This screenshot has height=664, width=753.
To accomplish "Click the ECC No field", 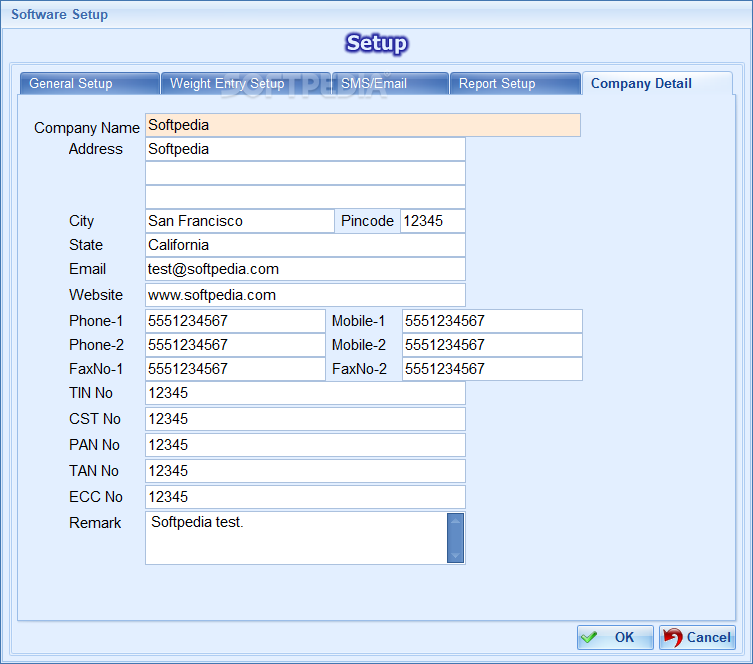I will coord(305,496).
